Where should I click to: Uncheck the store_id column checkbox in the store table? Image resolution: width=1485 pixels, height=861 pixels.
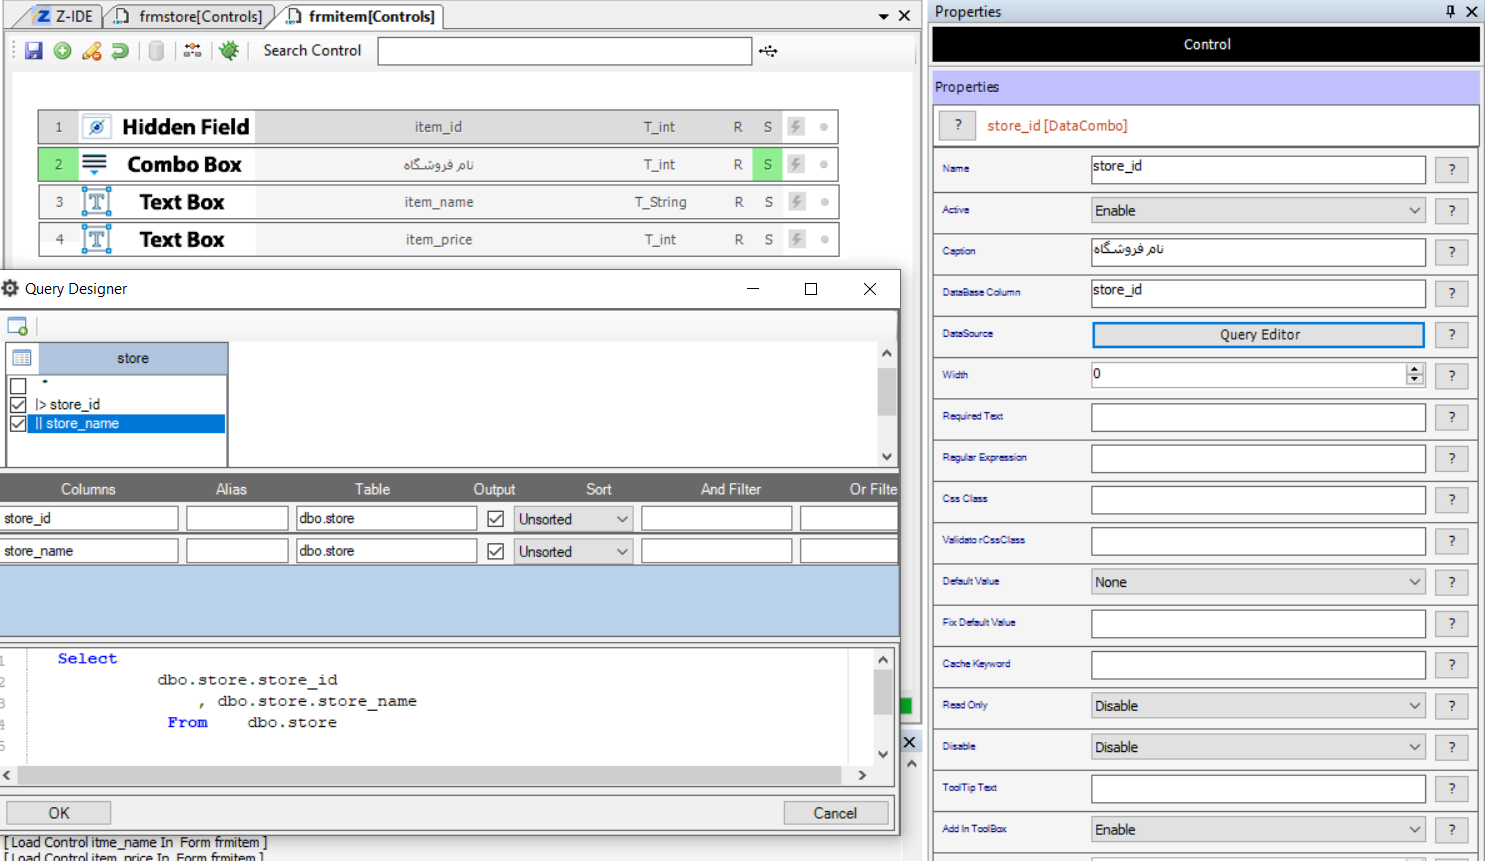[18, 405]
